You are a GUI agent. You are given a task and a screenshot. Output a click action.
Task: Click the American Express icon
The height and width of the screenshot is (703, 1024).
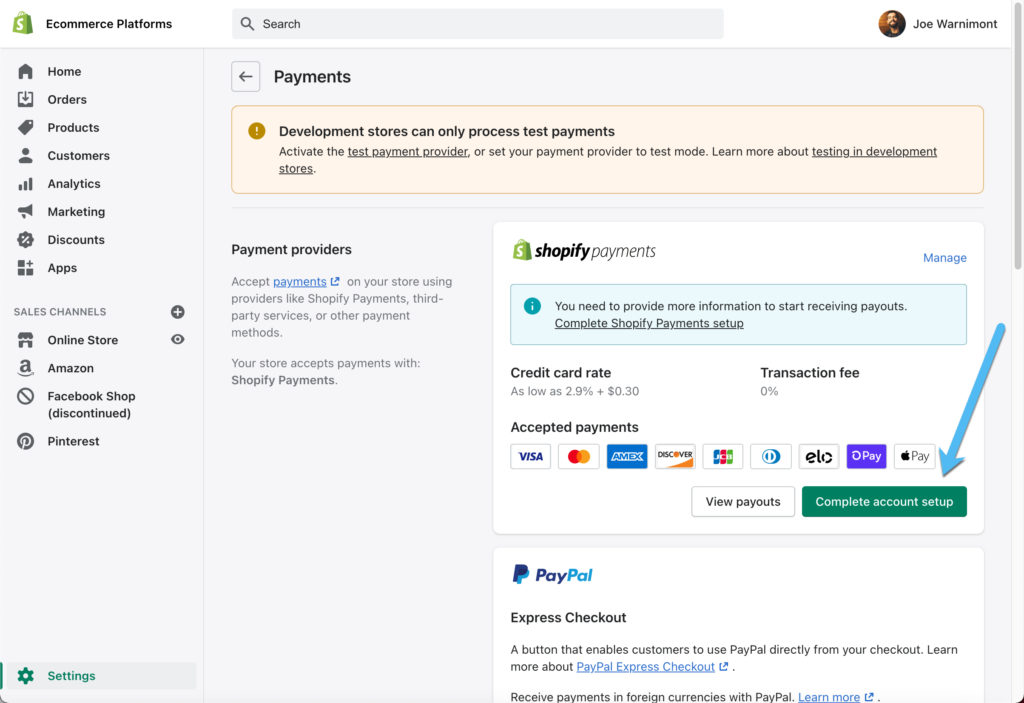tap(627, 456)
